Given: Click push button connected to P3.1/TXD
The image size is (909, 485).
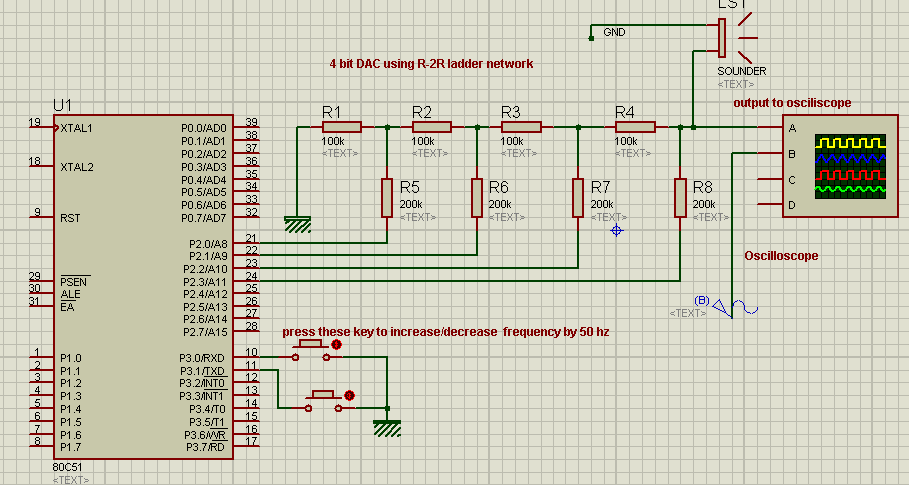Looking at the screenshot, I should [324, 401].
